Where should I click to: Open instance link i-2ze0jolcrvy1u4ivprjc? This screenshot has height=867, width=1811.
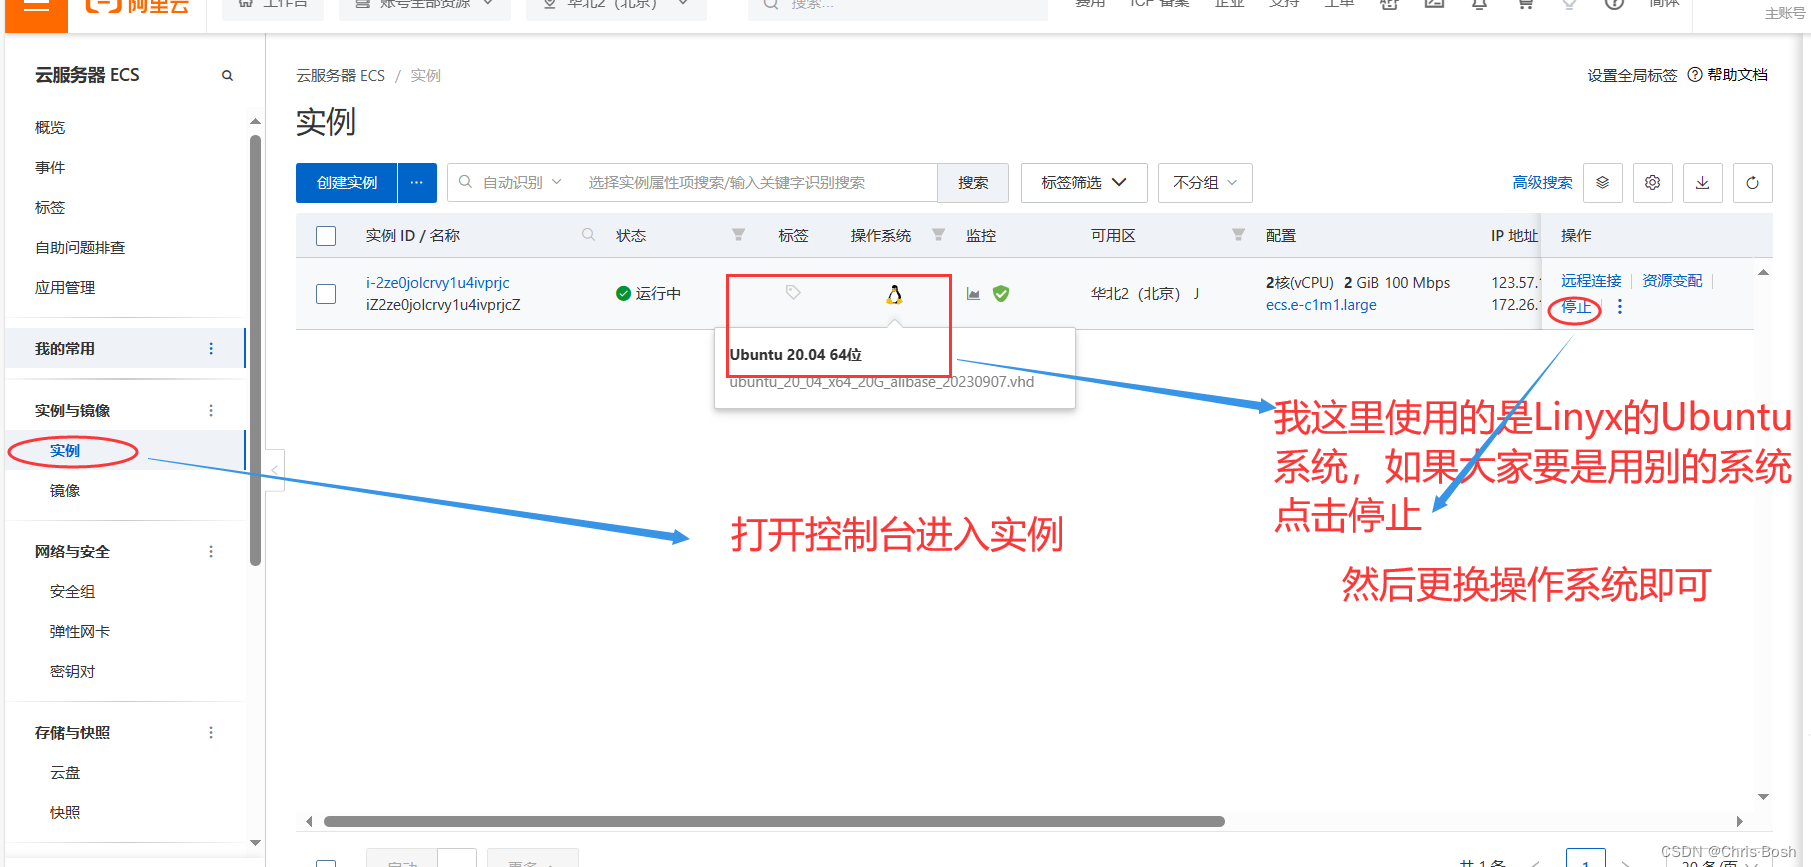coord(437,283)
